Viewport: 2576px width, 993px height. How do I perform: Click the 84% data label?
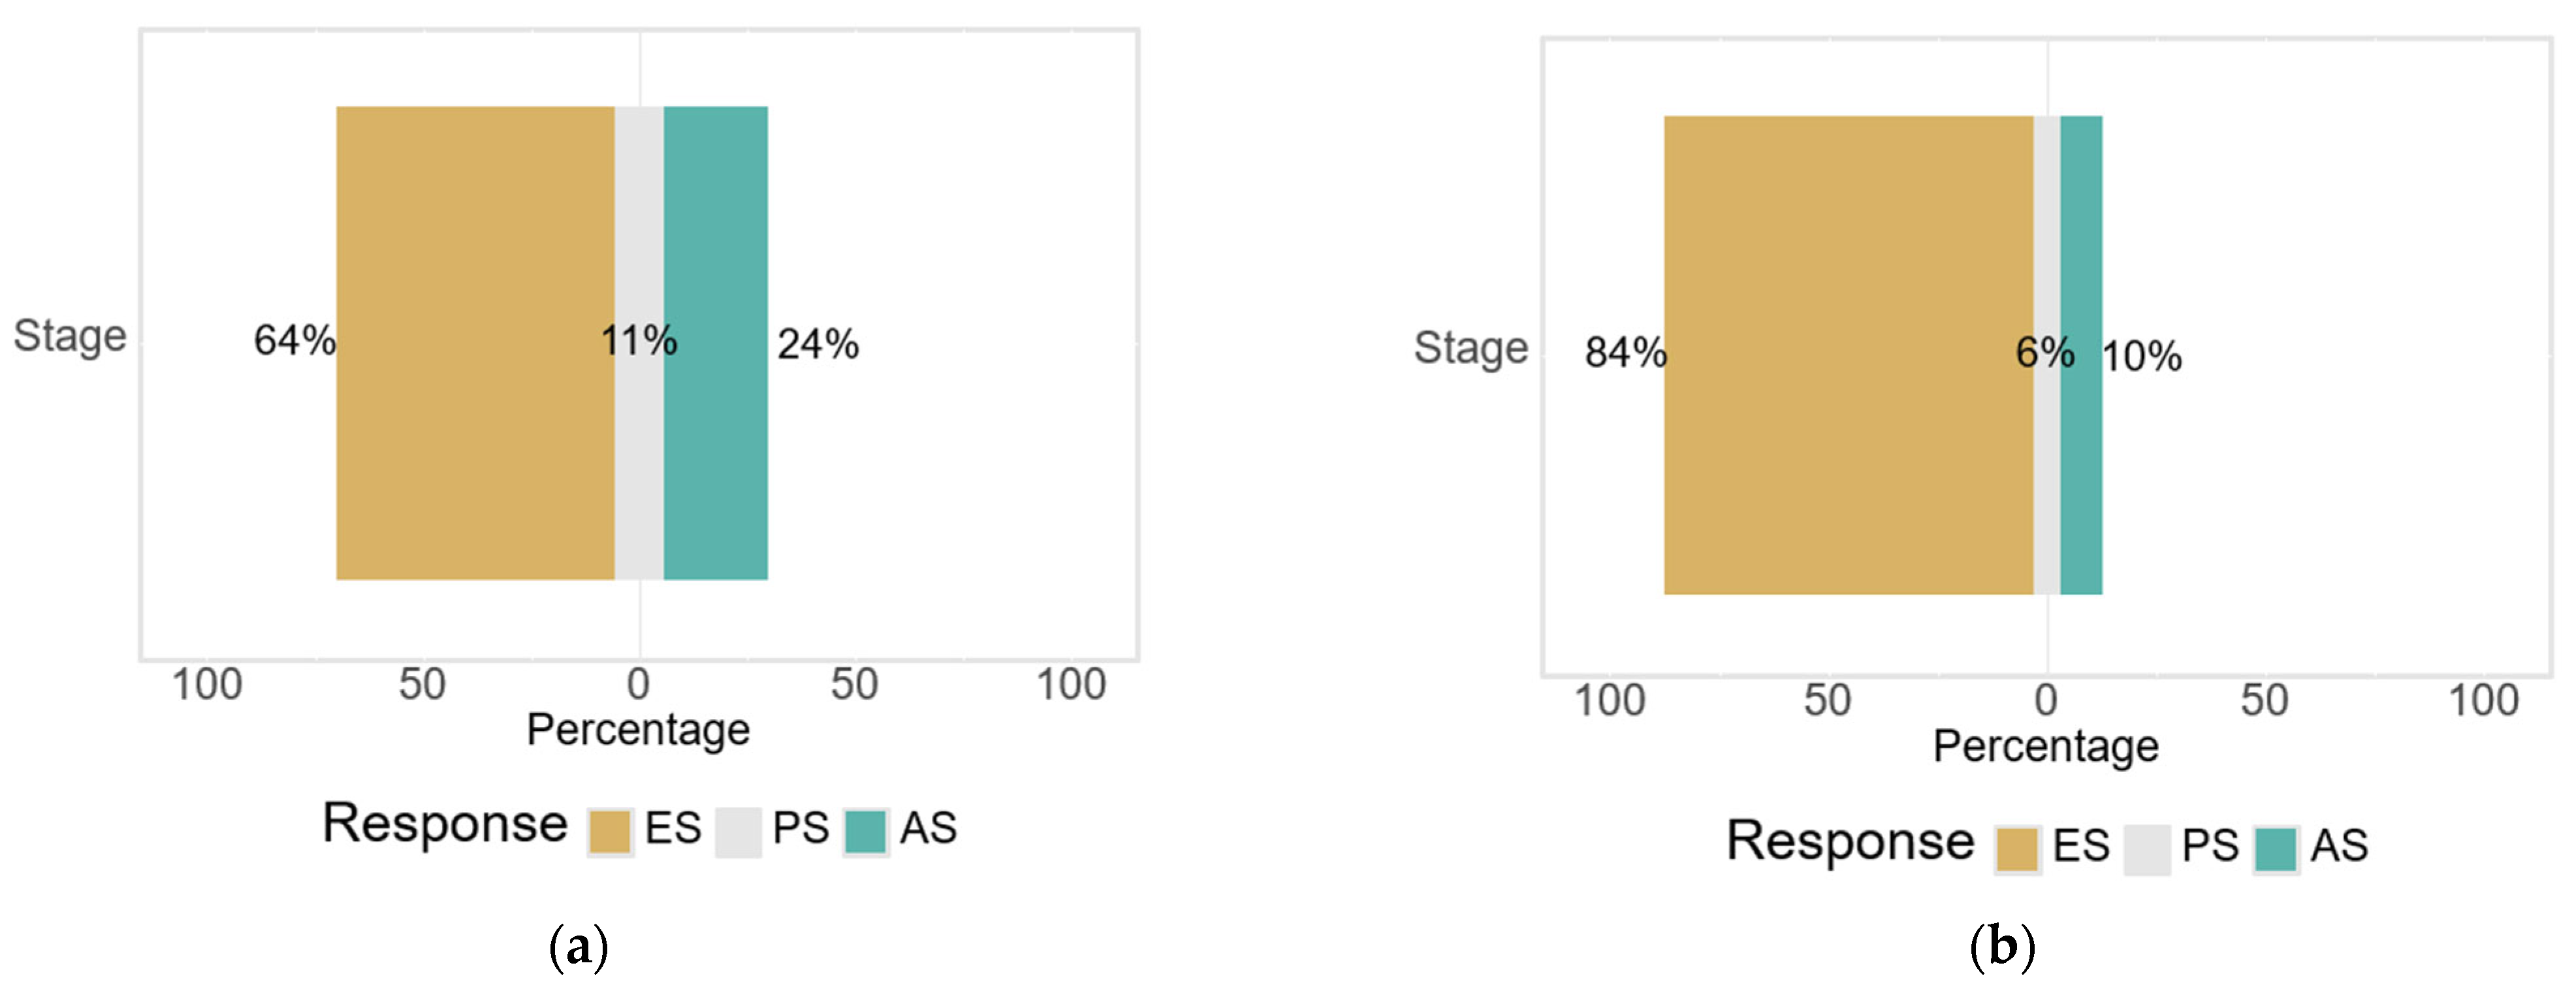pyautogui.click(x=1625, y=352)
